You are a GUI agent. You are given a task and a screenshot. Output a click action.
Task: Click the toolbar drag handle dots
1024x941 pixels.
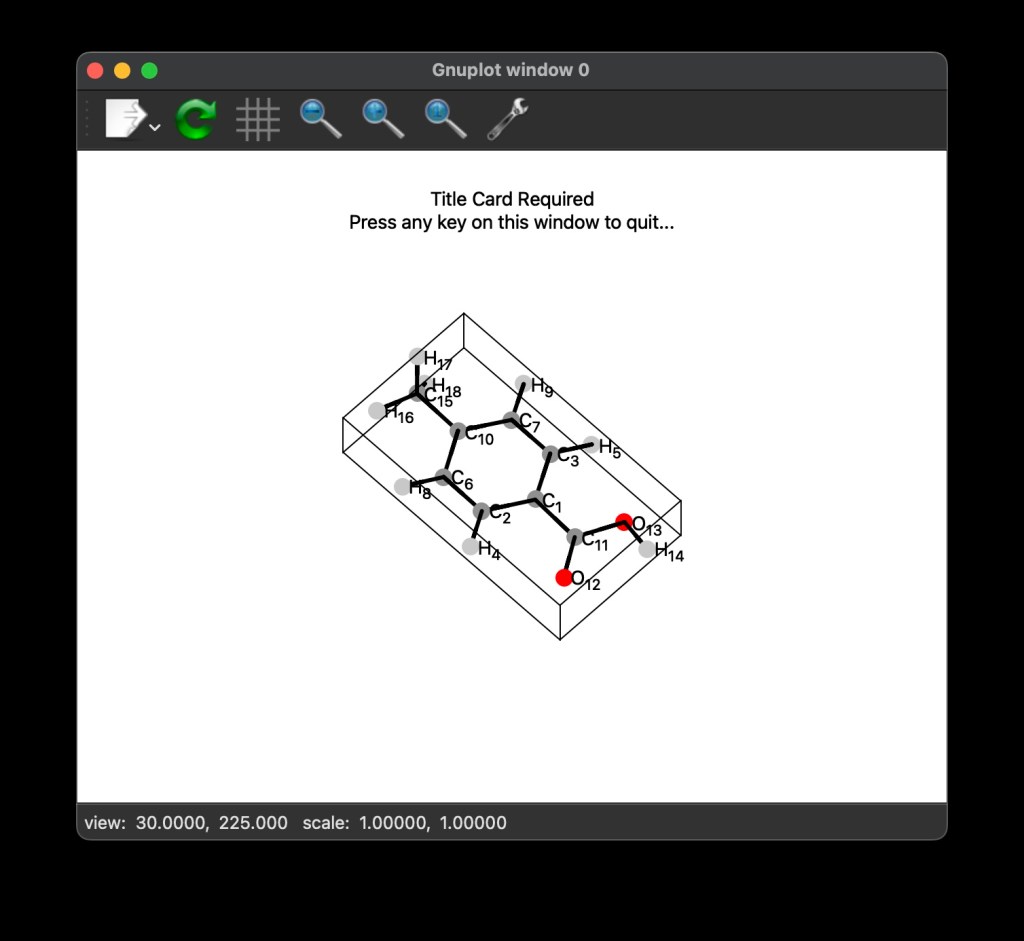coord(87,119)
